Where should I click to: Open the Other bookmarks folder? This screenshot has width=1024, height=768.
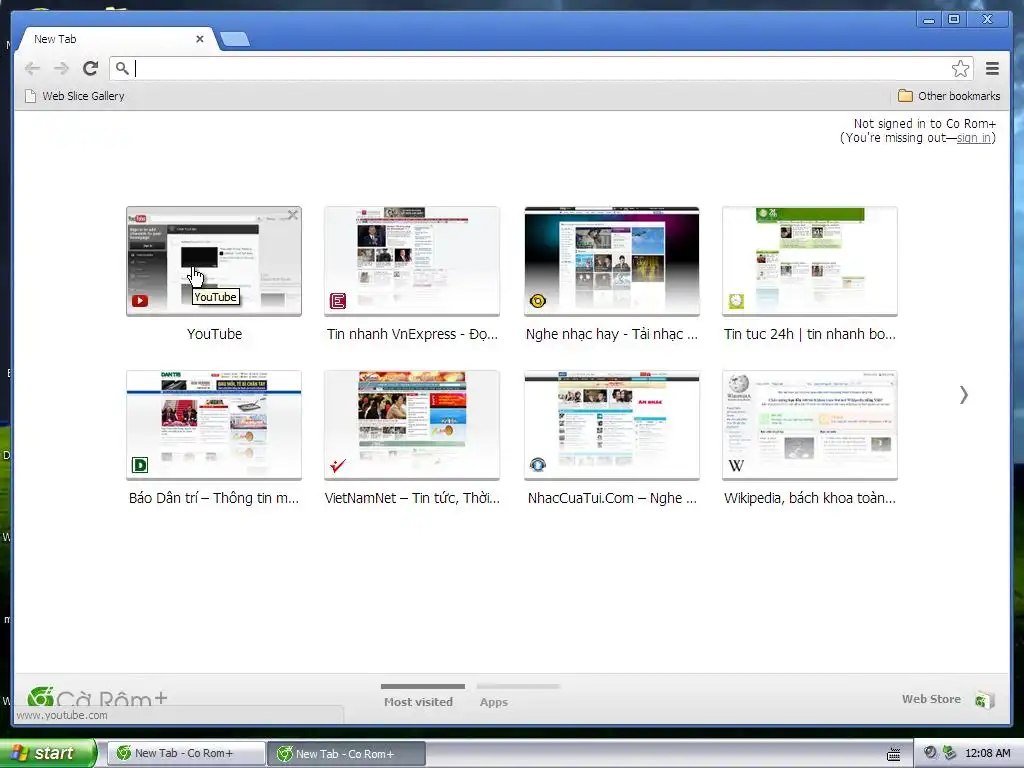click(x=949, y=96)
